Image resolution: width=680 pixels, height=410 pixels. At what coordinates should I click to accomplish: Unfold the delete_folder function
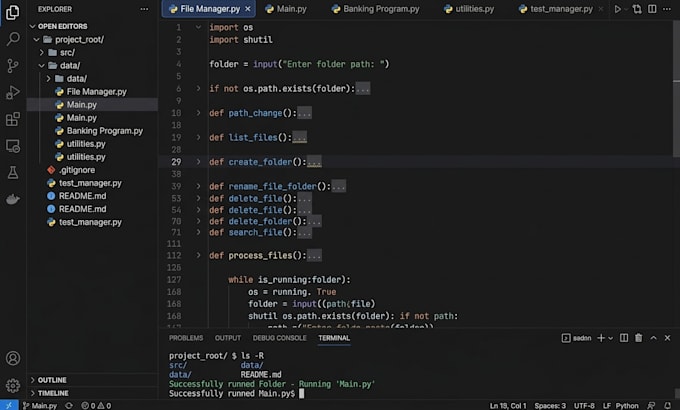pyautogui.click(x=198, y=221)
